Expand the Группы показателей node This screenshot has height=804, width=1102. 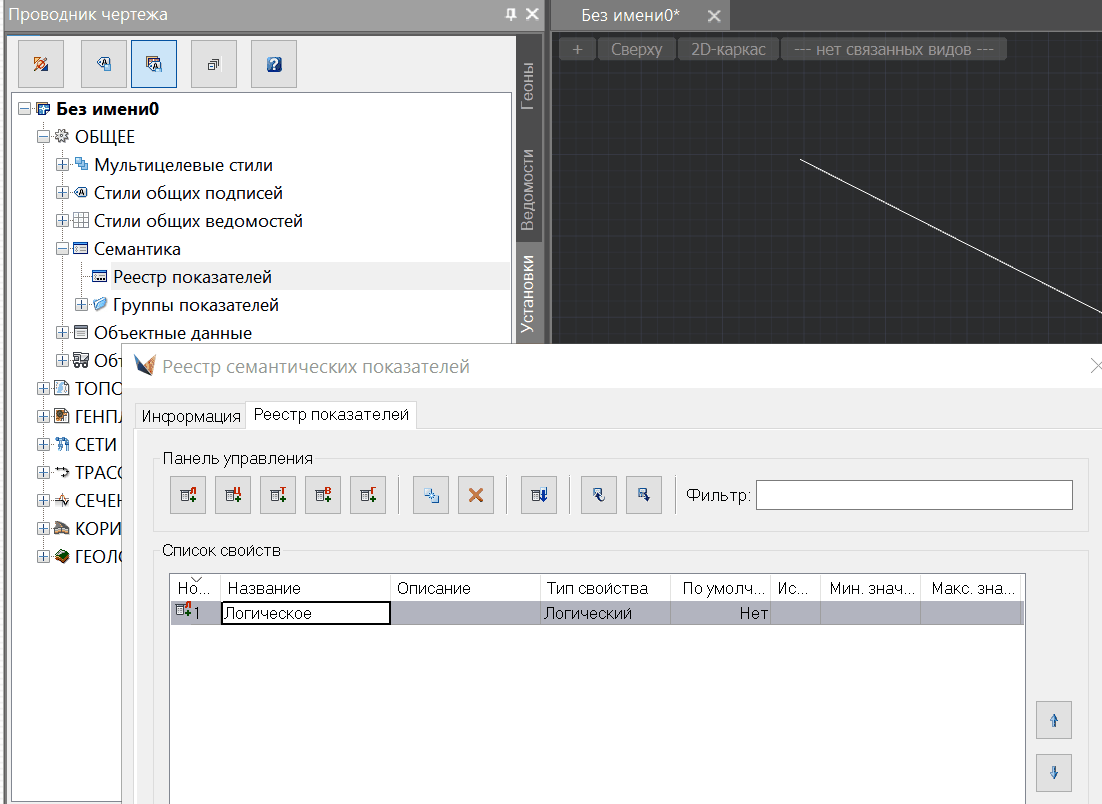pos(82,305)
